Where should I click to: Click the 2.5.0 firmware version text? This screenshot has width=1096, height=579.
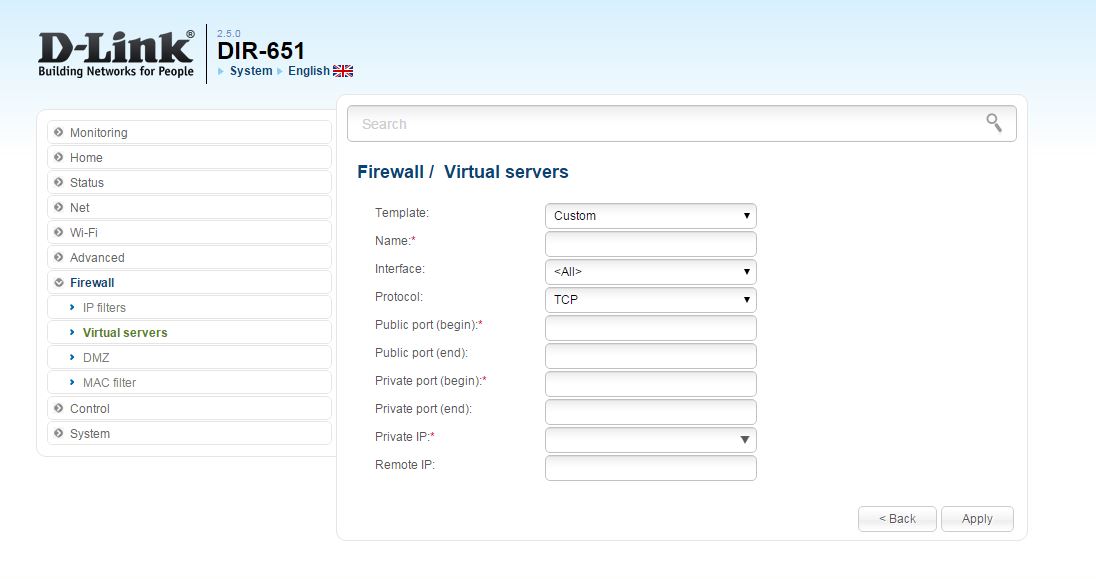click(x=229, y=33)
